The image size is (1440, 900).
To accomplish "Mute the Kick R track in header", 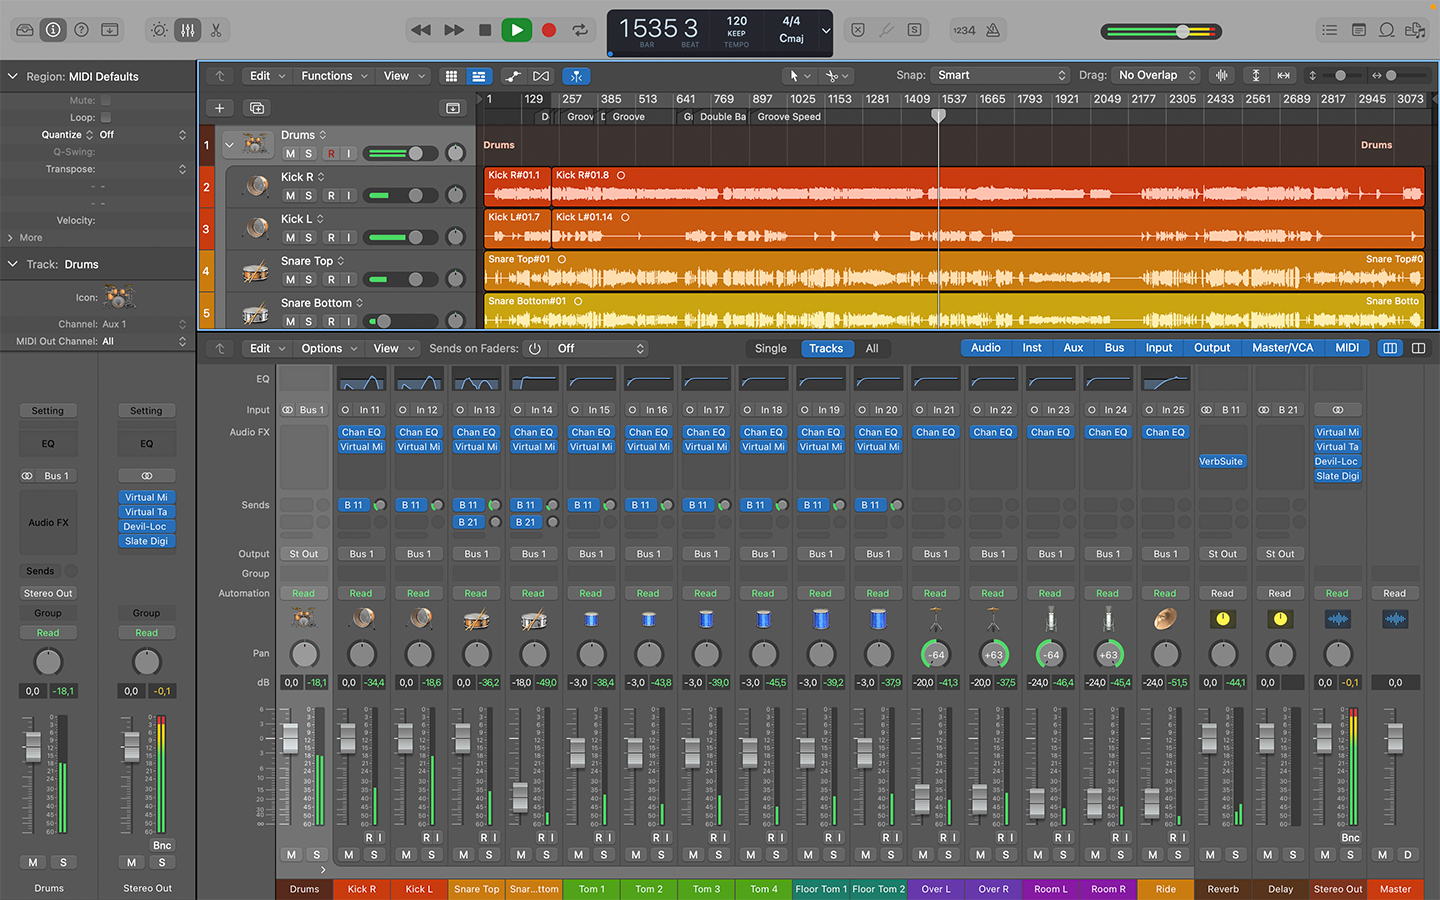I will (x=290, y=196).
